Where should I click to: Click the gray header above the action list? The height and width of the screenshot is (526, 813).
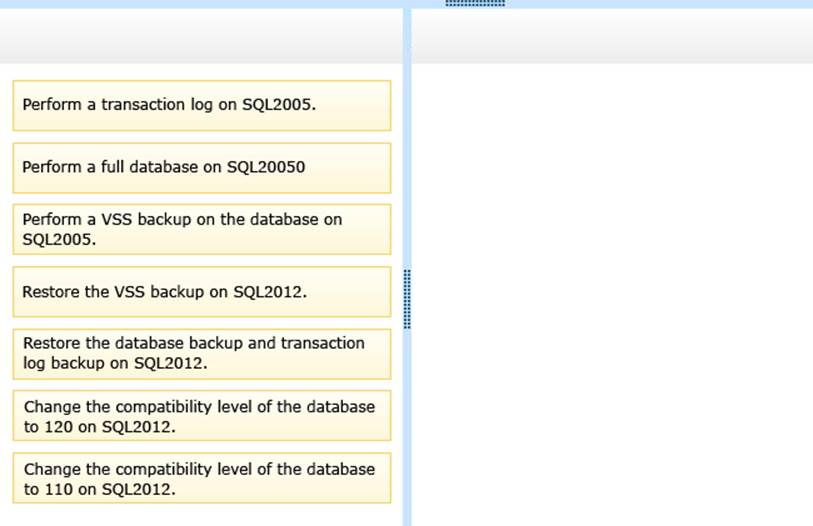pos(200,37)
